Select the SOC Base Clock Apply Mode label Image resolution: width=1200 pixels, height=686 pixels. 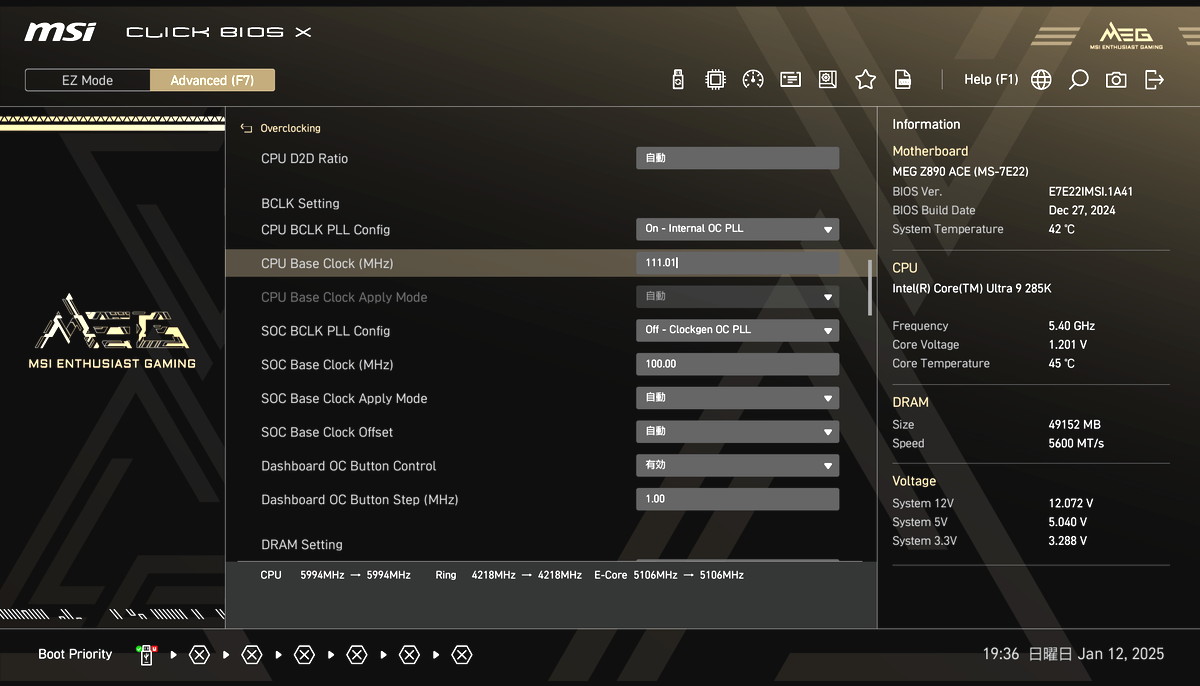(x=344, y=399)
